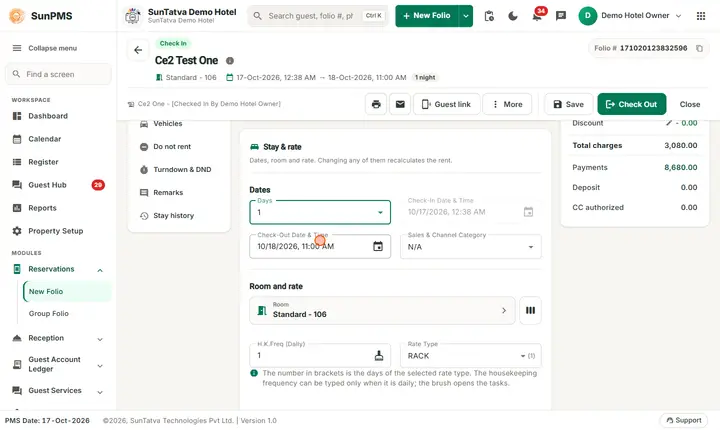Click the Check-Out Date & Time field
720x430 pixels.
(320, 247)
